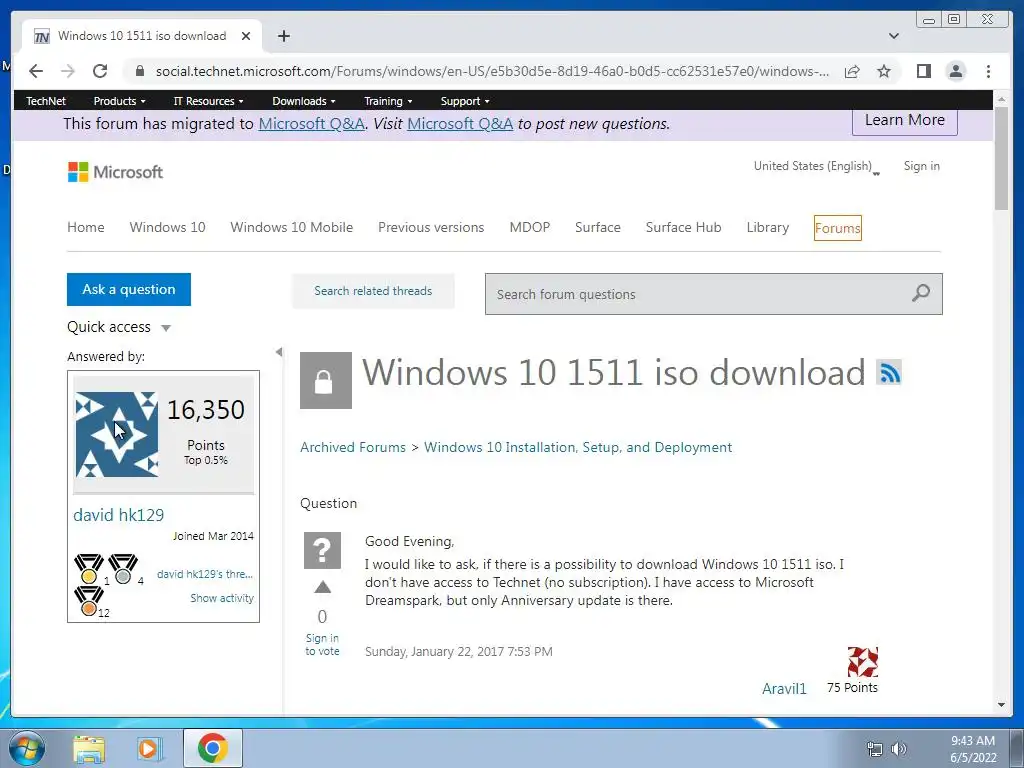Go to the Previous versions tab
Image resolution: width=1024 pixels, height=768 pixels.
pos(431,227)
